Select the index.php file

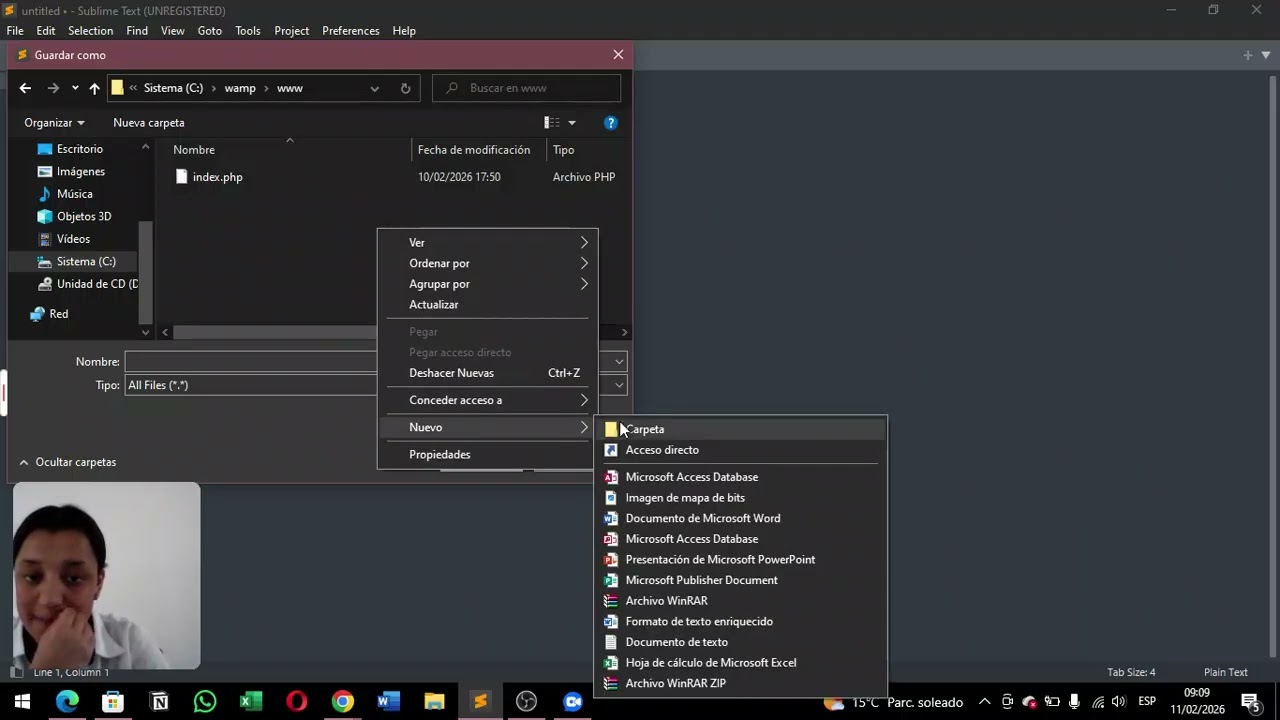tap(217, 177)
